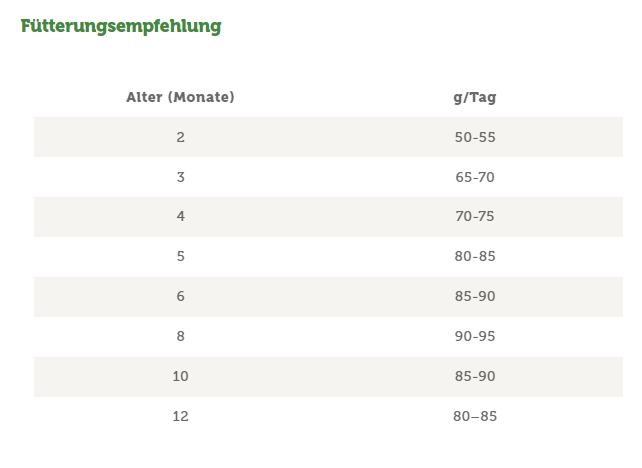Select the age 10 cell
This screenshot has width=642, height=468.
point(180,376)
